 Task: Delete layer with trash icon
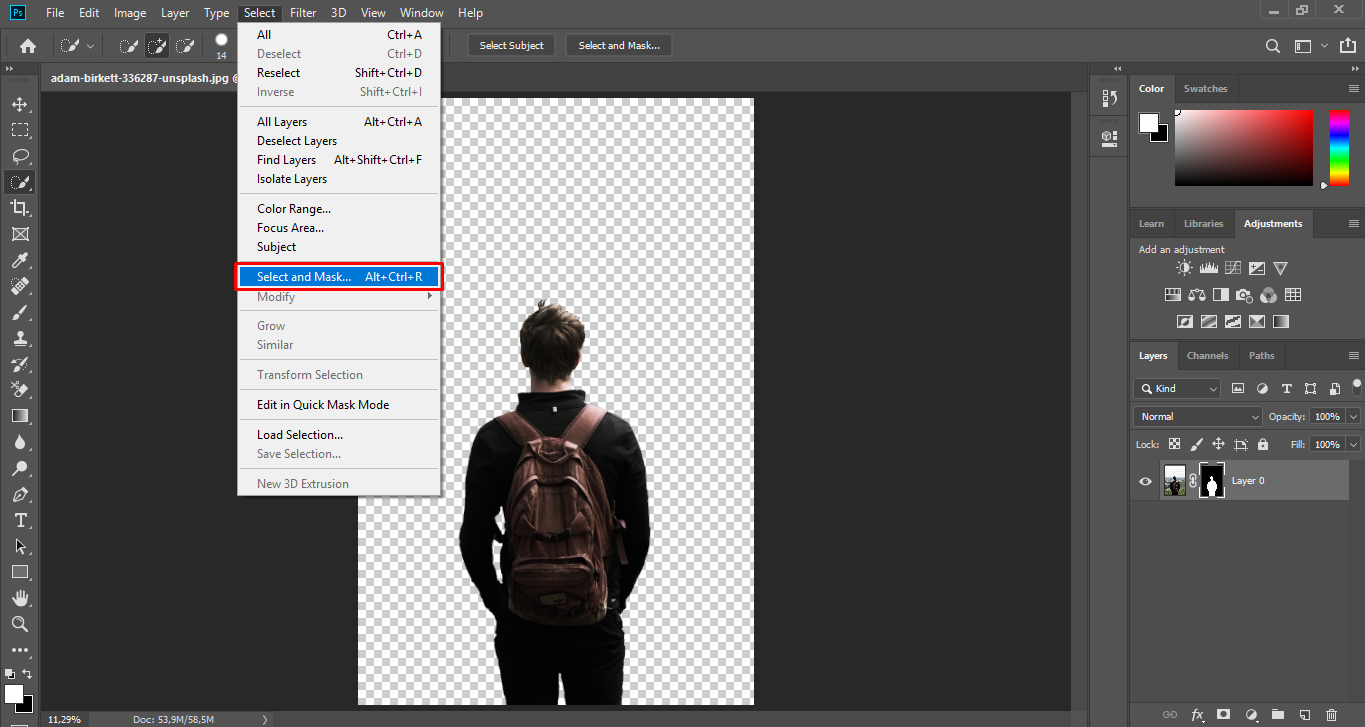(1331, 715)
